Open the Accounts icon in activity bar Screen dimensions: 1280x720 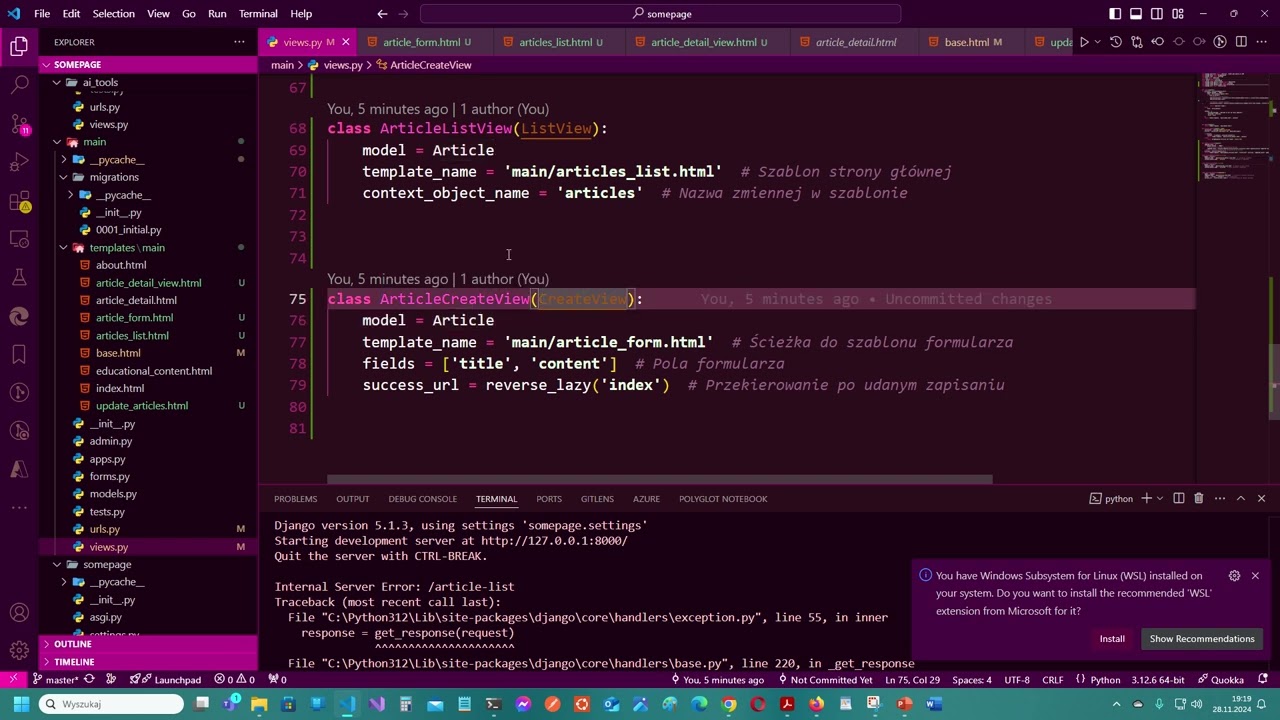tap(19, 613)
